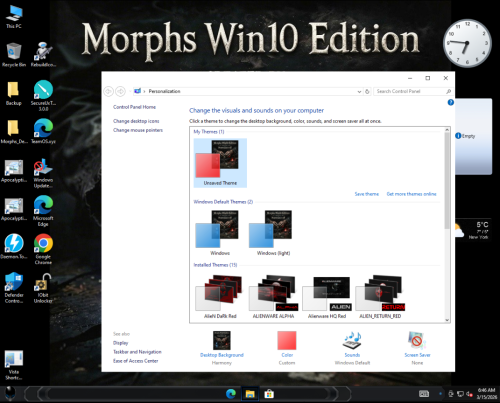Click the analog clock desktop gadget
The width and height of the screenshot is (500, 403).
coord(467,43)
